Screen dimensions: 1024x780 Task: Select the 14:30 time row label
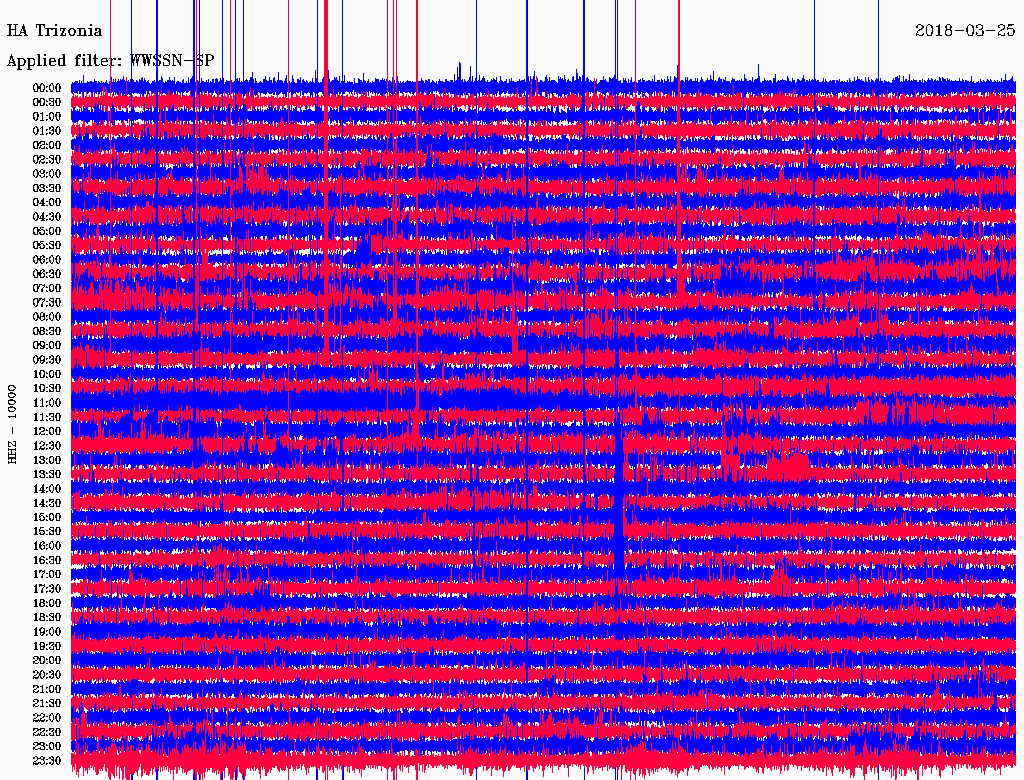point(47,503)
